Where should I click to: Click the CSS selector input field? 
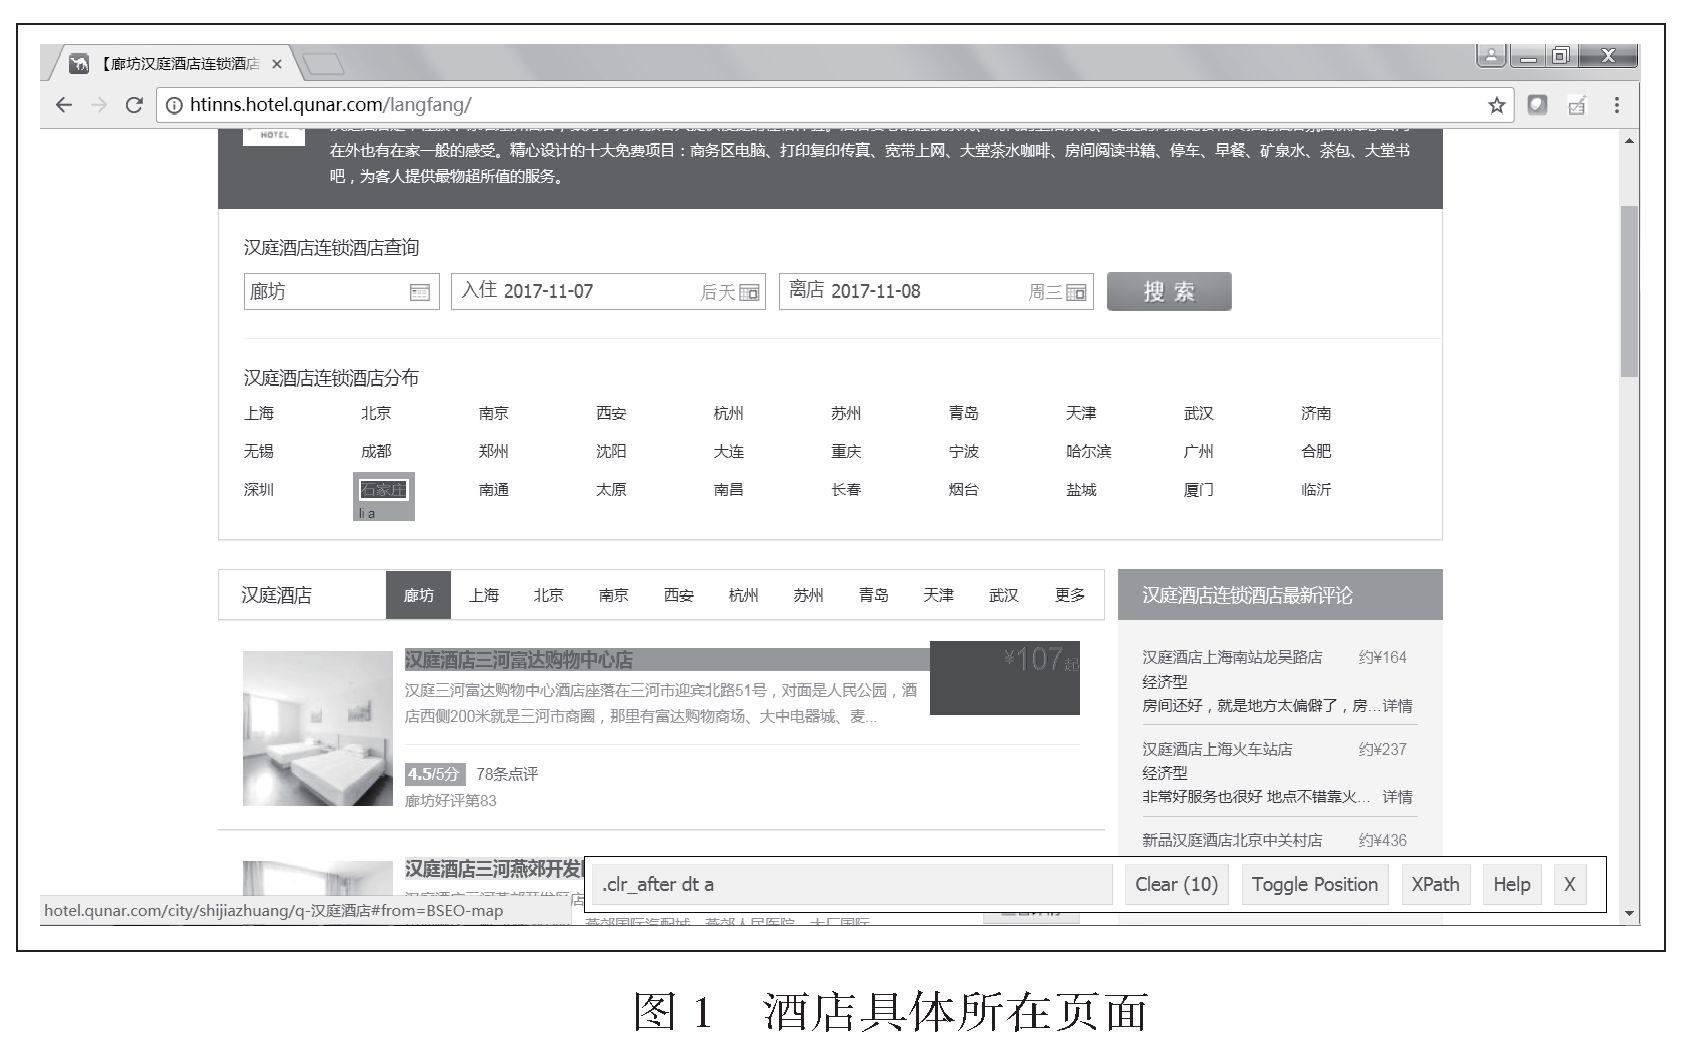(x=852, y=885)
